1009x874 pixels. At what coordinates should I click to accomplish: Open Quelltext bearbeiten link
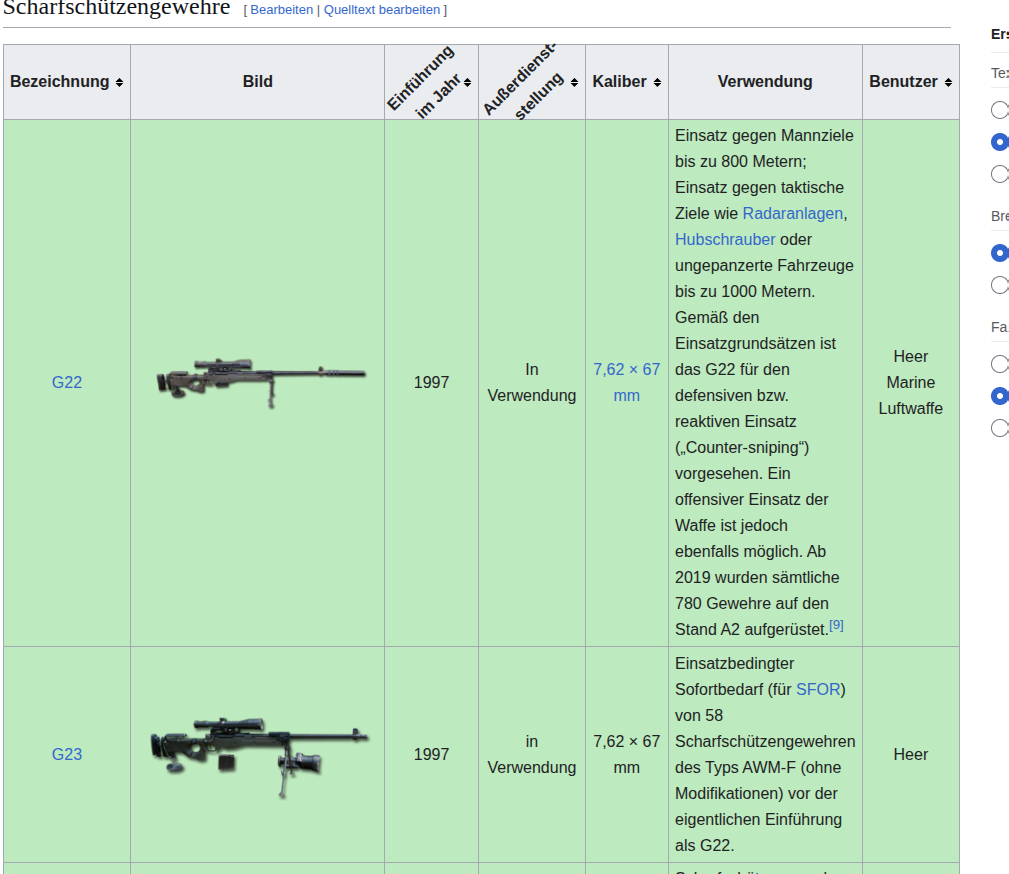click(382, 10)
